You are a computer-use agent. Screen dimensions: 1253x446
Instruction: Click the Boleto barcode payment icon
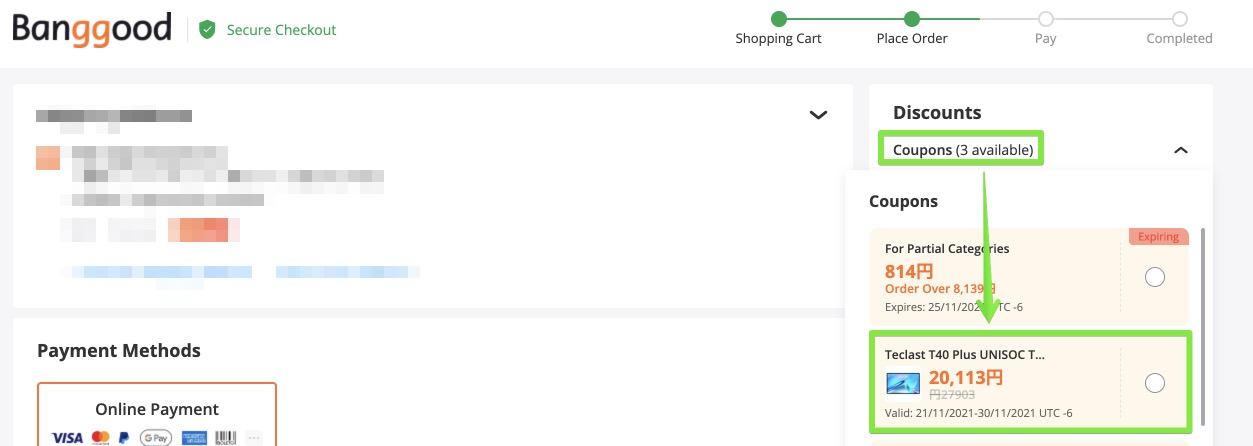[x=226, y=438]
